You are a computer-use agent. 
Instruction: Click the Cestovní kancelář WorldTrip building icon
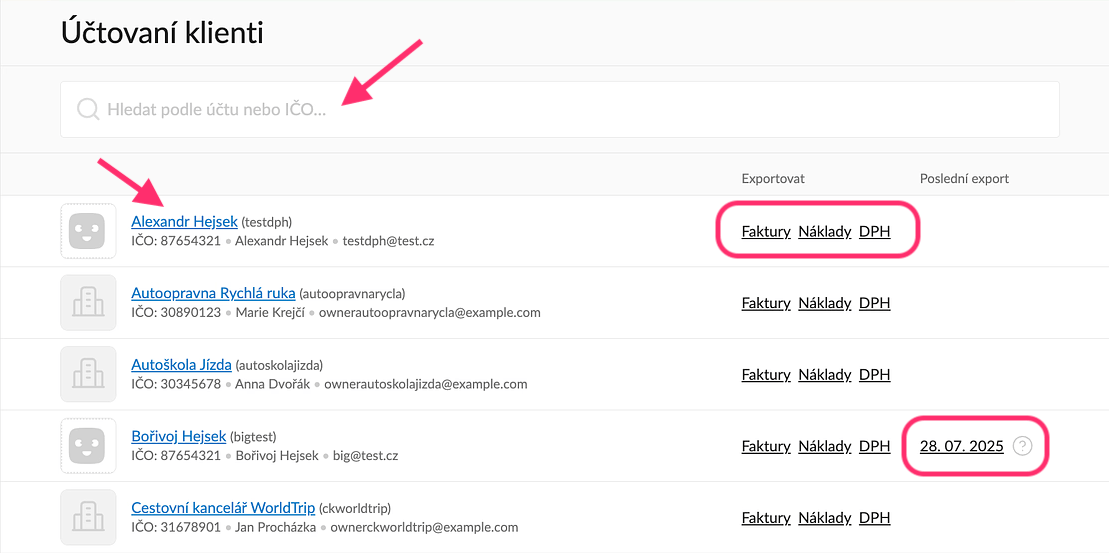pos(88,518)
